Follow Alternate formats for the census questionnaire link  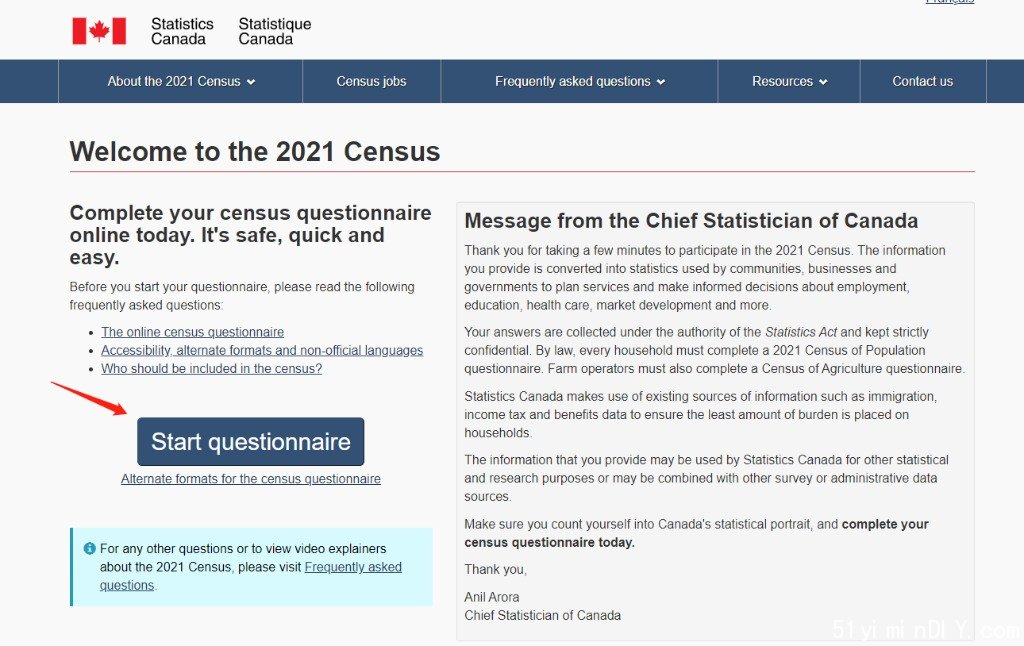pos(251,479)
